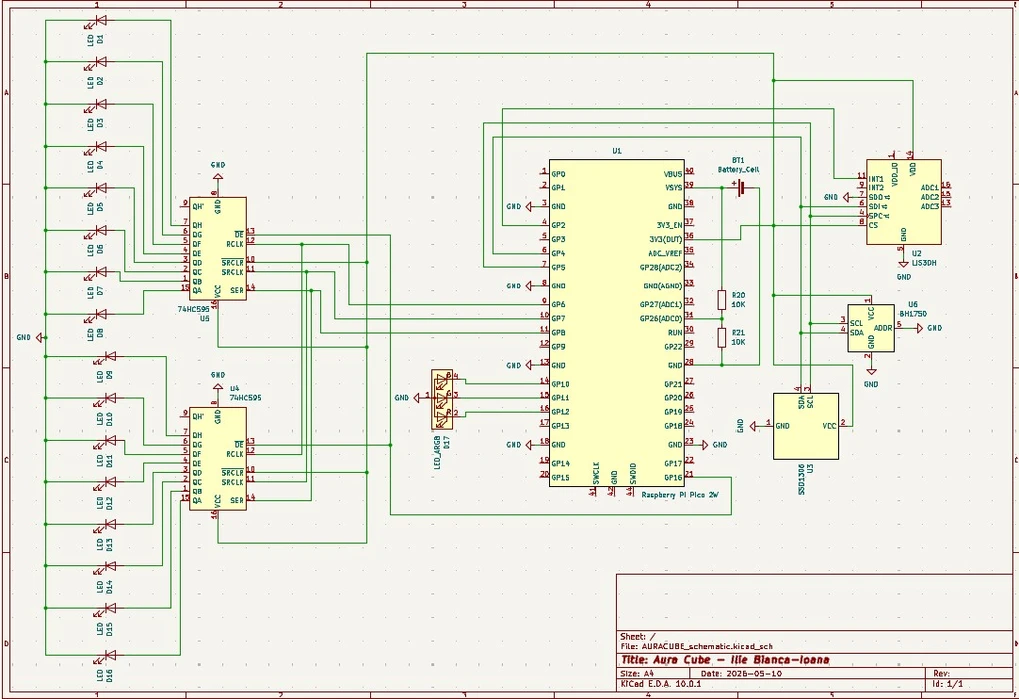Select the U3 SSD1306 display block
The width and height of the screenshot is (1019, 699).
(806, 426)
